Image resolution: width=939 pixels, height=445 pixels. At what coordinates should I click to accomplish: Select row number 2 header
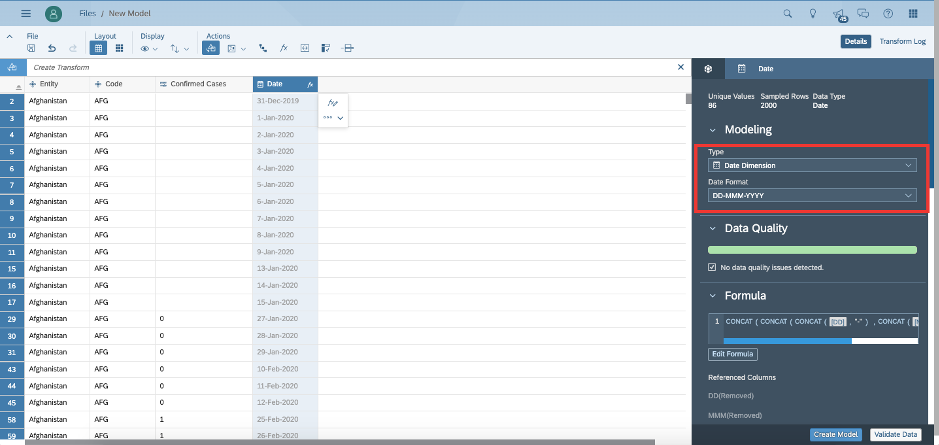(13, 101)
